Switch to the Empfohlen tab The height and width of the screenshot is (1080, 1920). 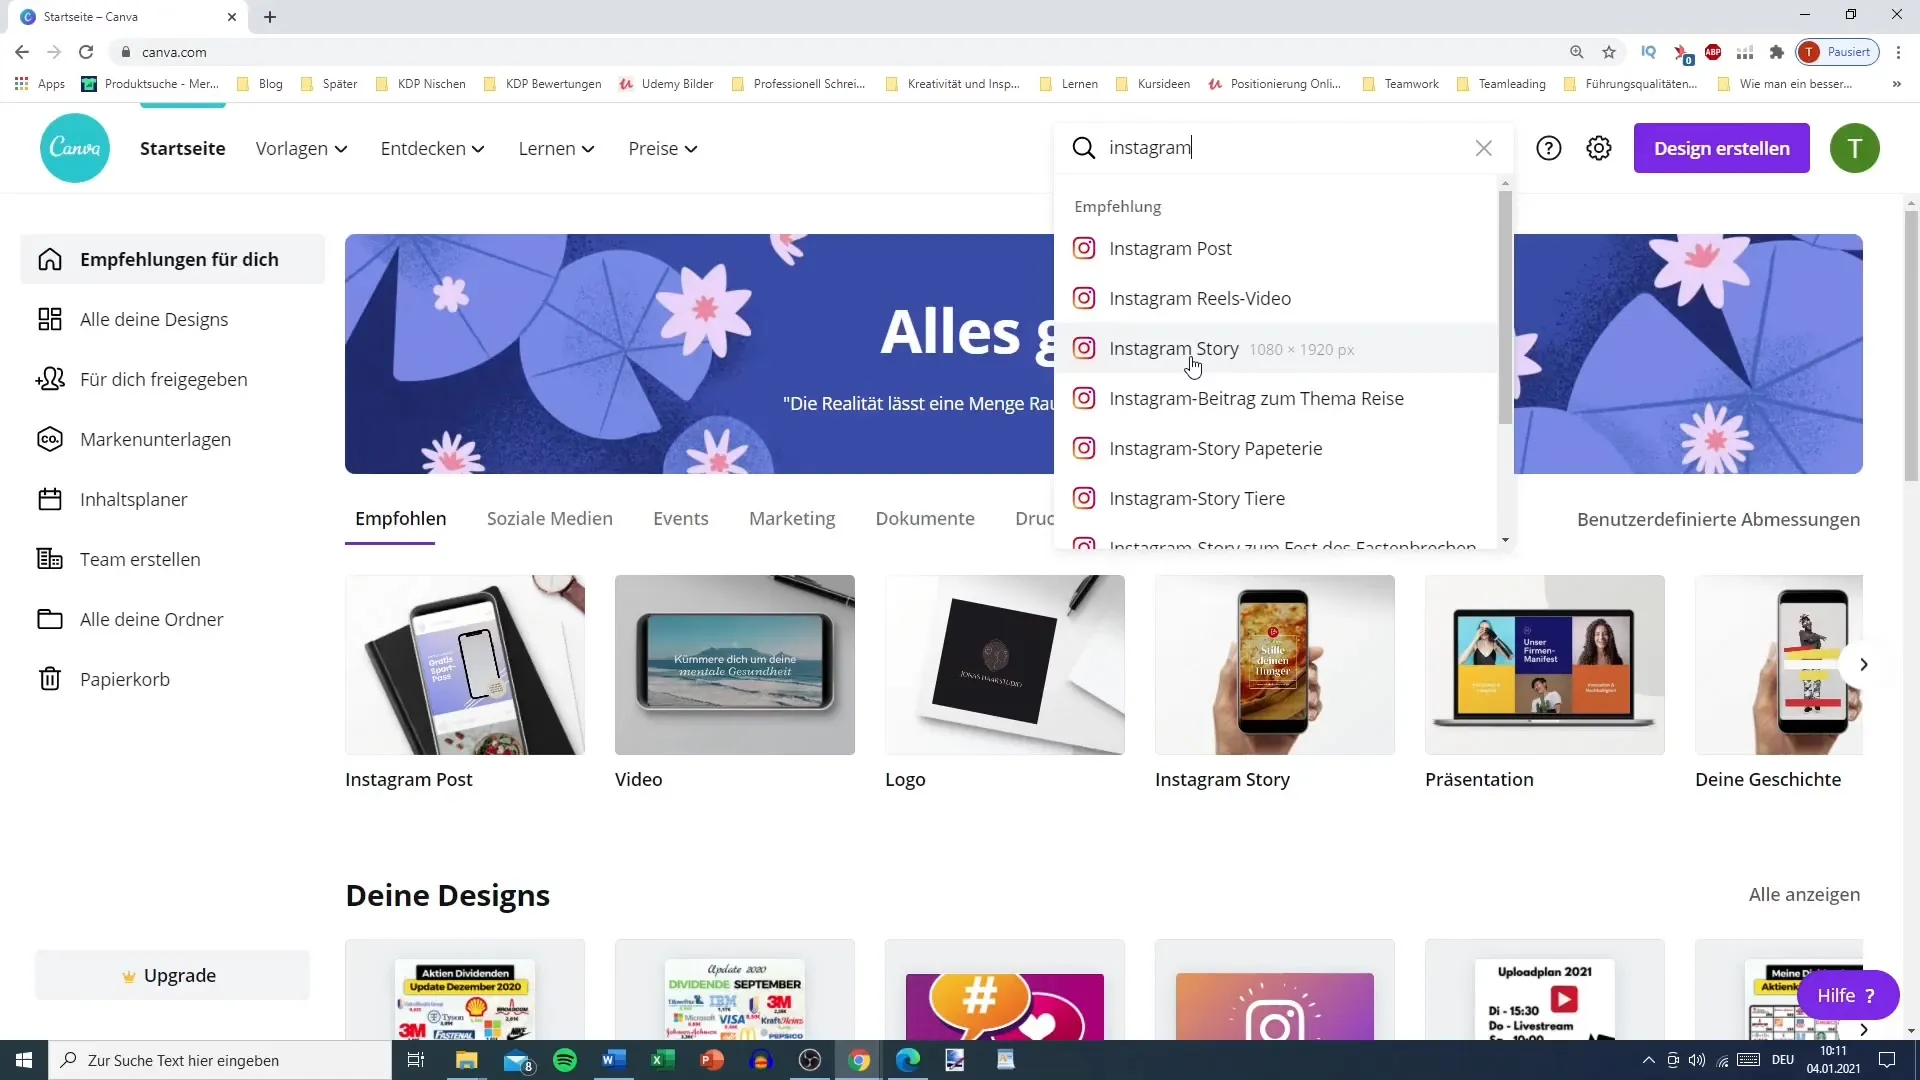pos(400,518)
